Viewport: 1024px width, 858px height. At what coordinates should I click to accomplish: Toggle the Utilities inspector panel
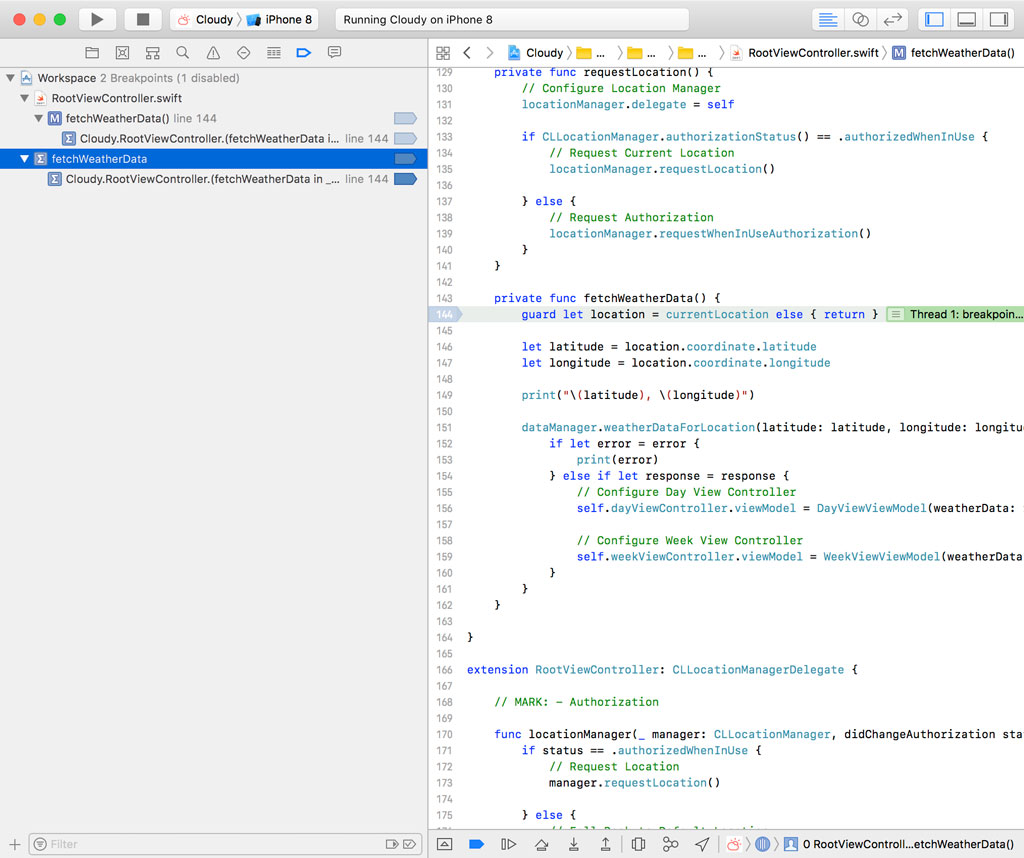click(998, 18)
